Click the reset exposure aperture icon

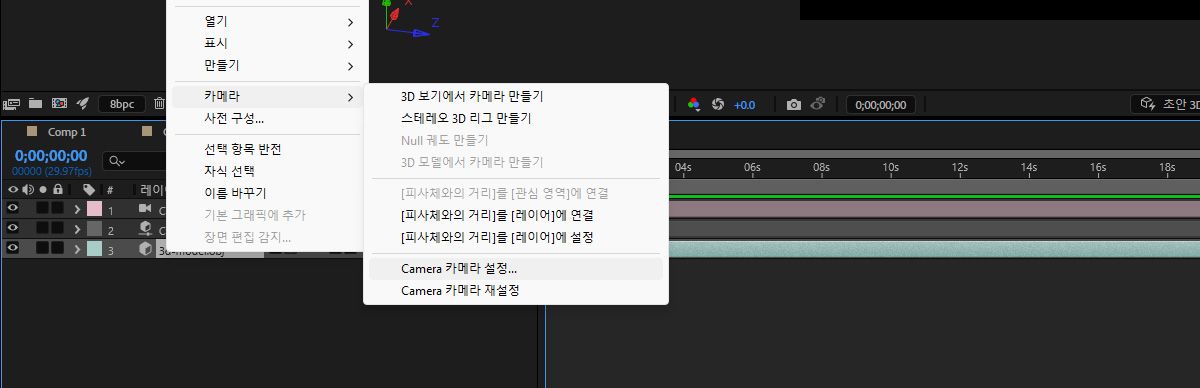click(717, 104)
